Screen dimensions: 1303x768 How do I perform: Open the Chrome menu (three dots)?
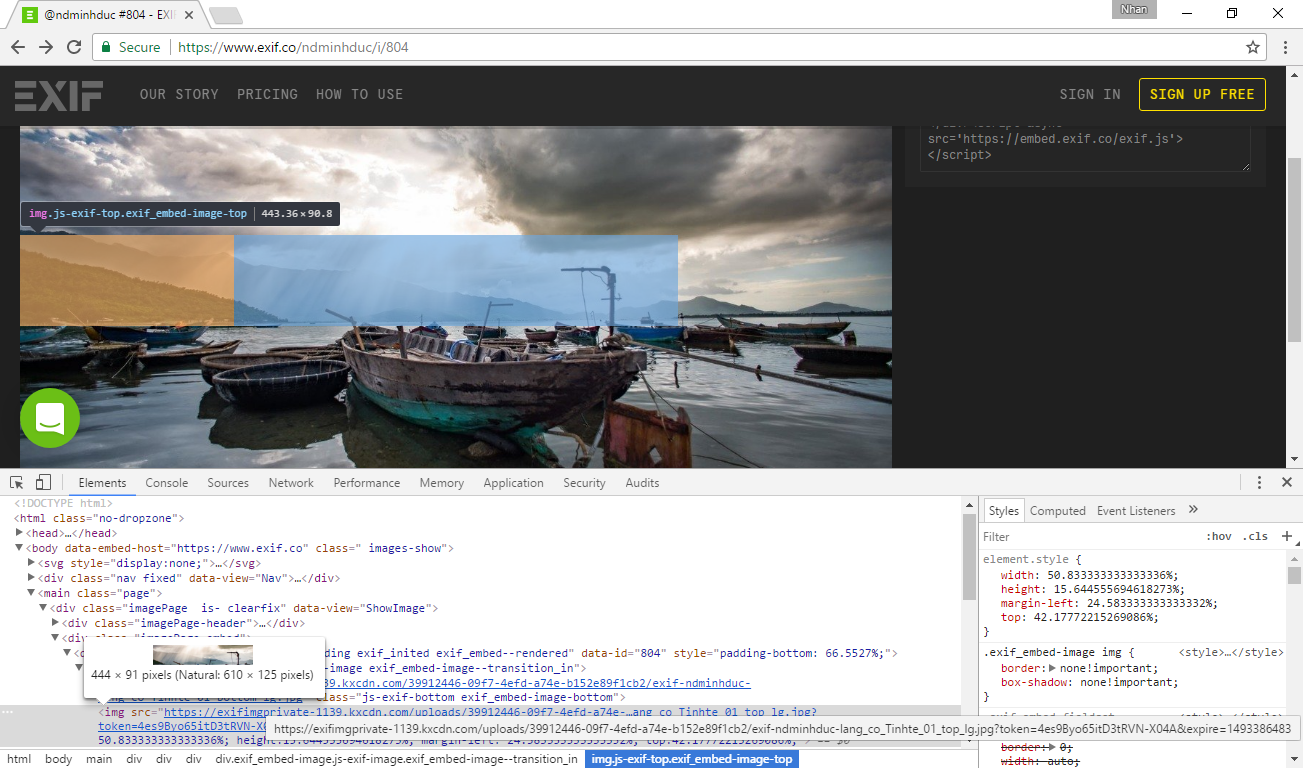point(1285,47)
